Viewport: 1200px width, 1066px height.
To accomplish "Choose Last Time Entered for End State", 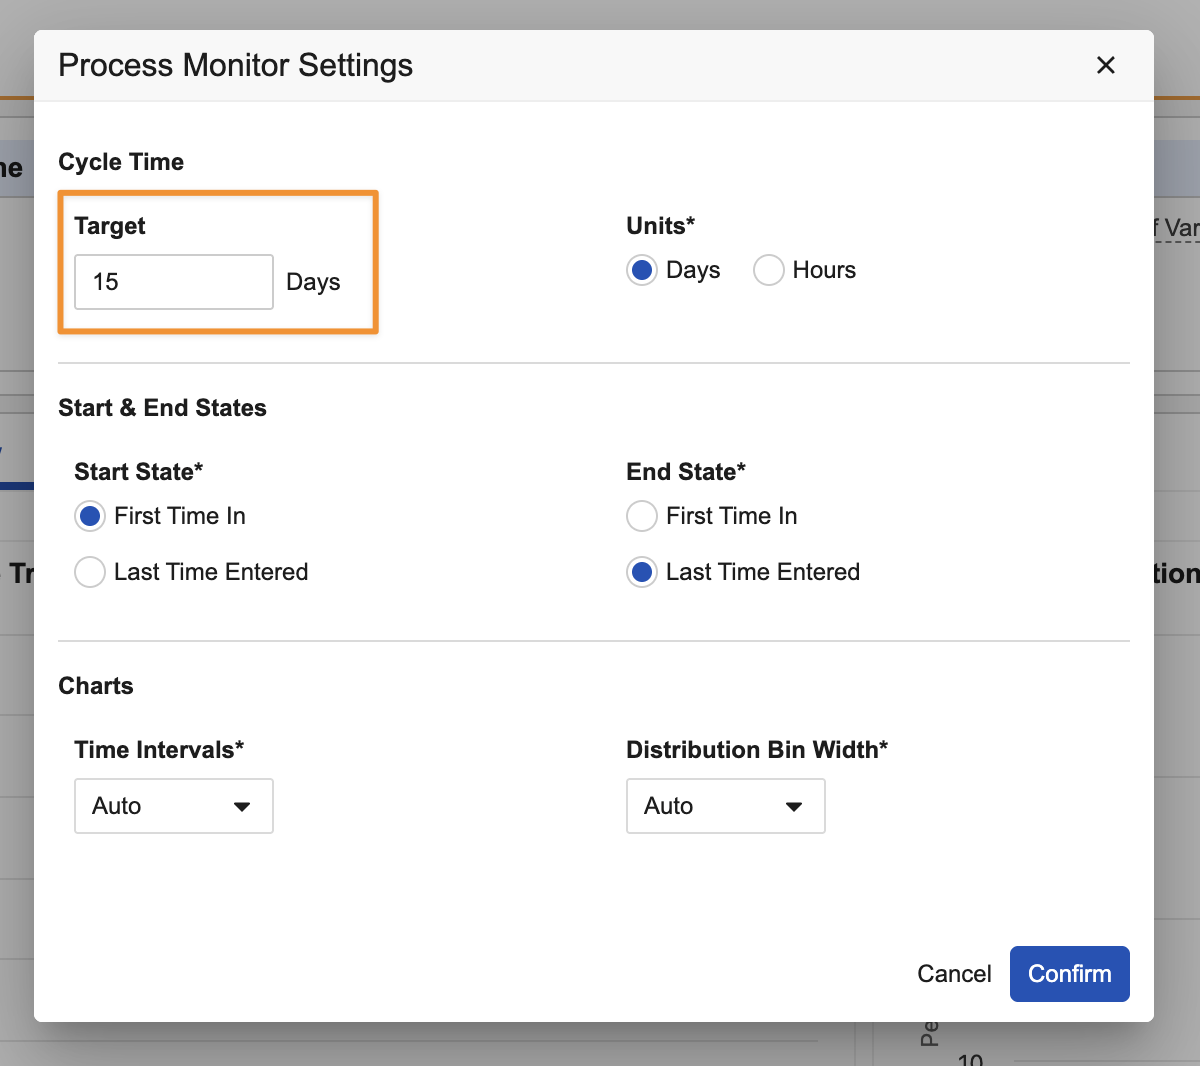I will pos(642,572).
